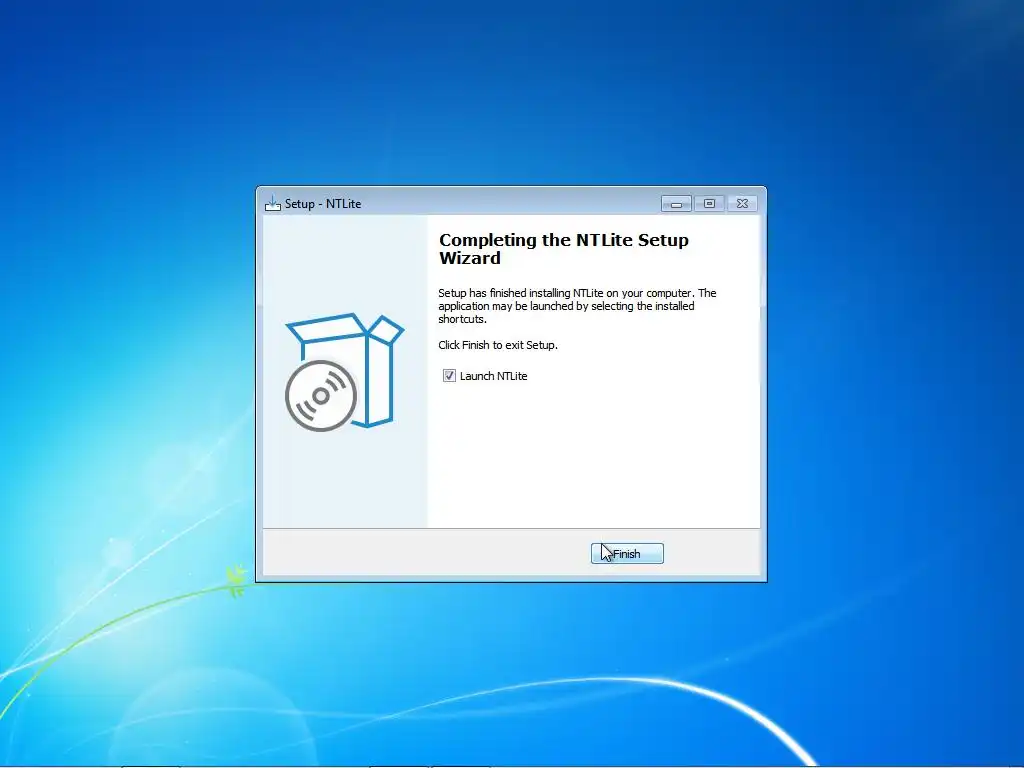The width and height of the screenshot is (1024, 768).
Task: Click the 'Click Finish to exit Setup.' text
Action: click(498, 345)
